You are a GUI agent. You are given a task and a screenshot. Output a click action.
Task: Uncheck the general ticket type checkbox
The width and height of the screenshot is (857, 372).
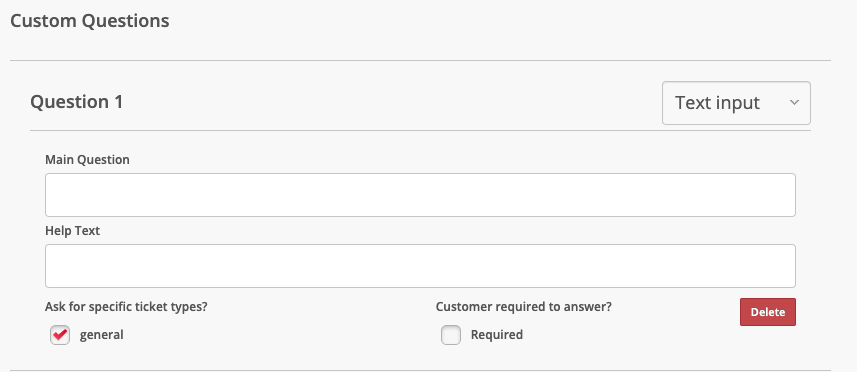(x=60, y=335)
